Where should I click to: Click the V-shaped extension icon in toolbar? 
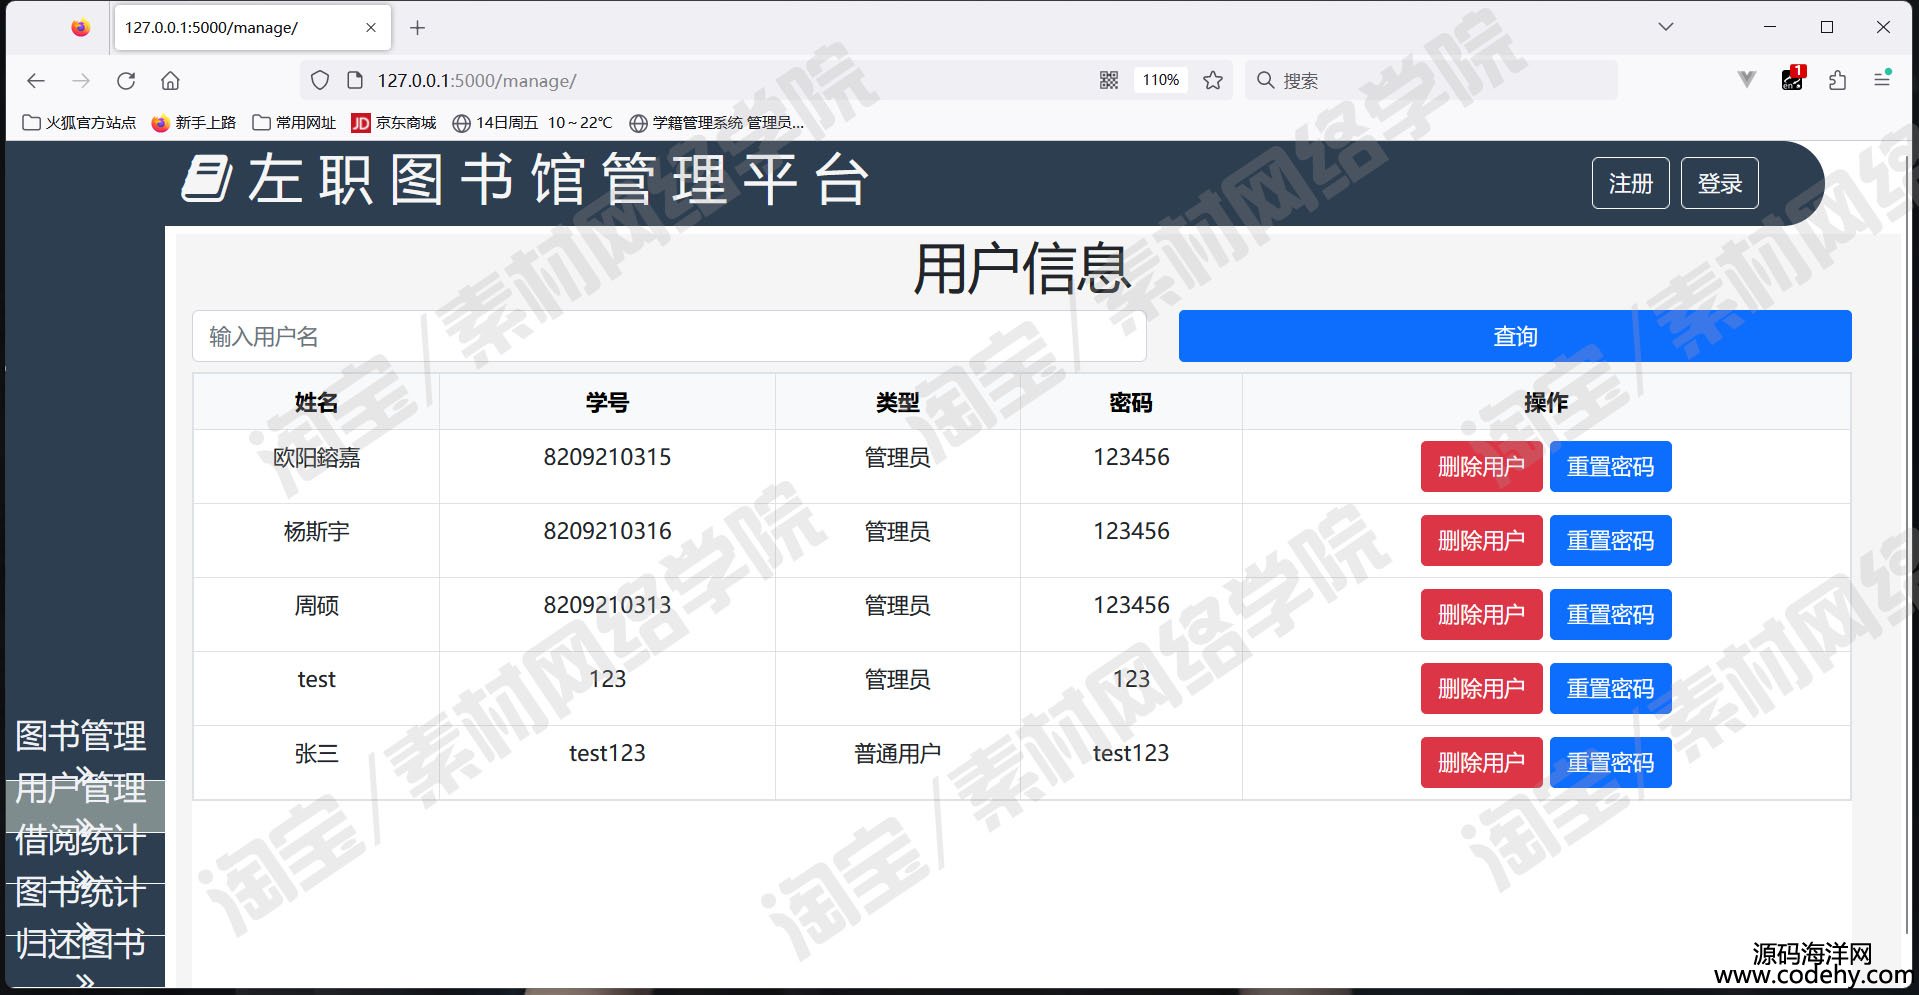point(1747,80)
